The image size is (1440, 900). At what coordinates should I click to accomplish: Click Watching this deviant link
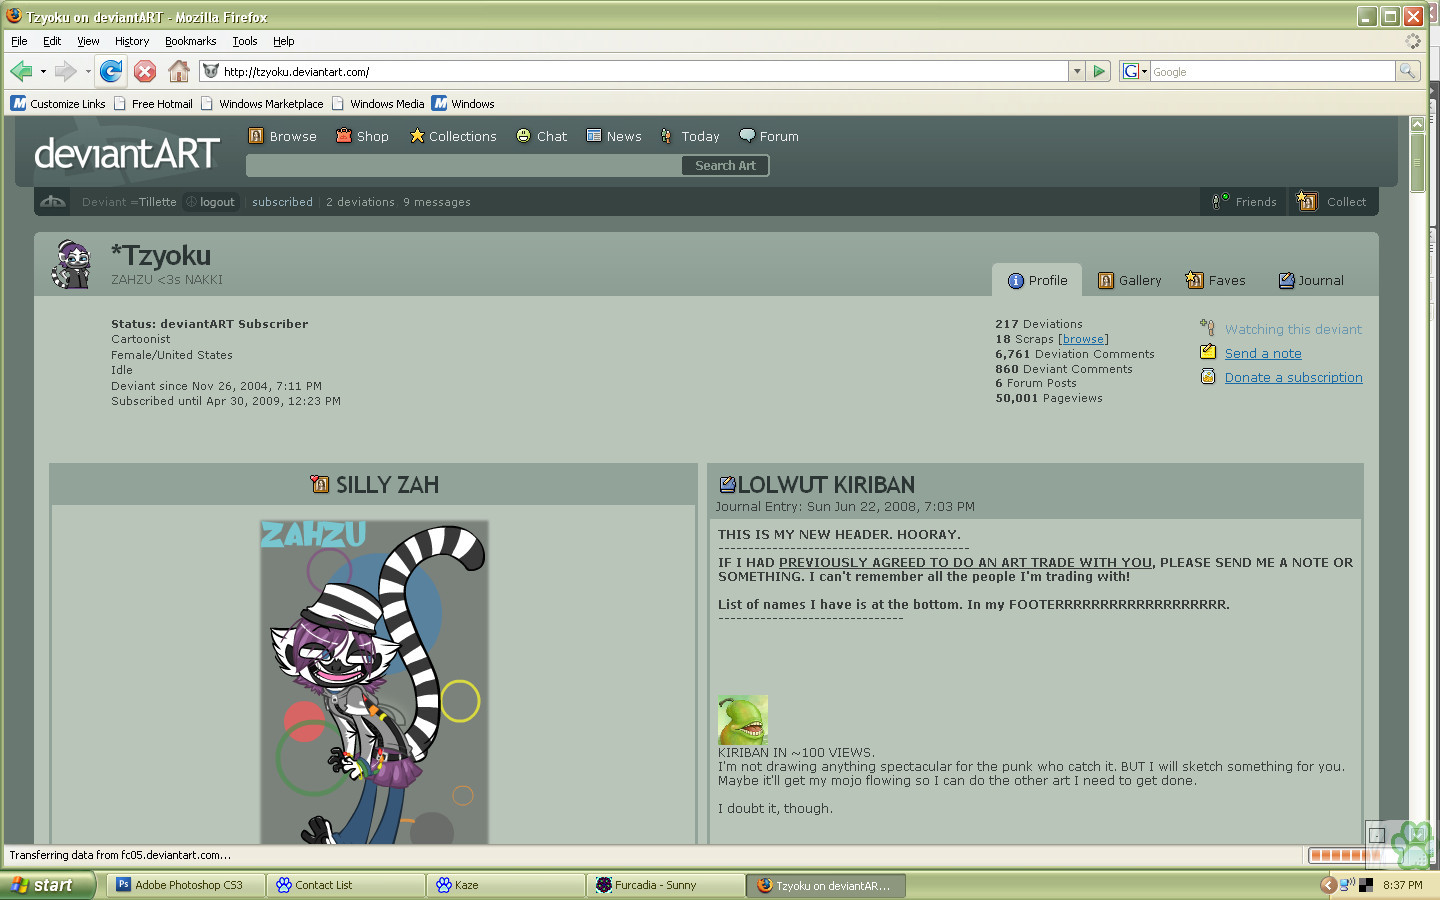tap(1293, 329)
